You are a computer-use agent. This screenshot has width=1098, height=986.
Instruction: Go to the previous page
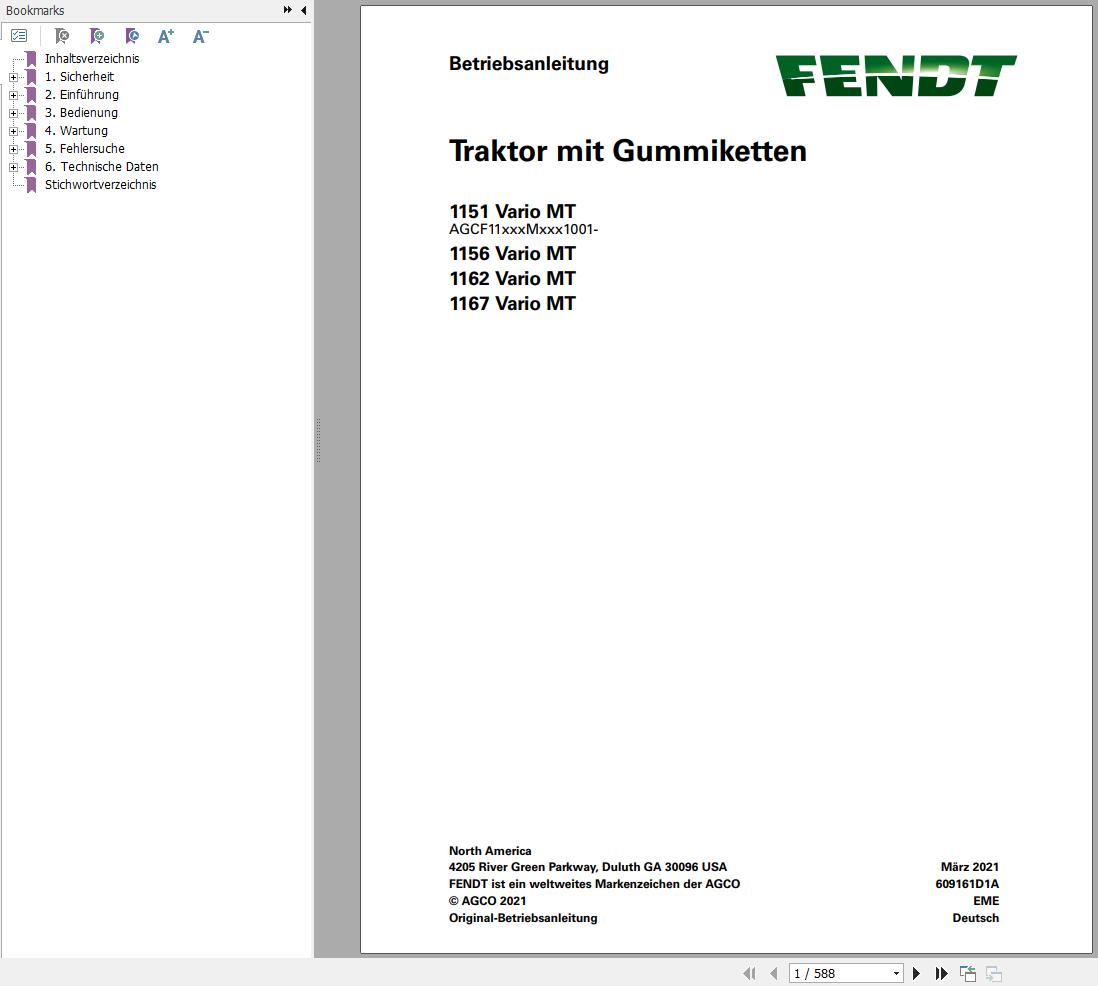[774, 973]
